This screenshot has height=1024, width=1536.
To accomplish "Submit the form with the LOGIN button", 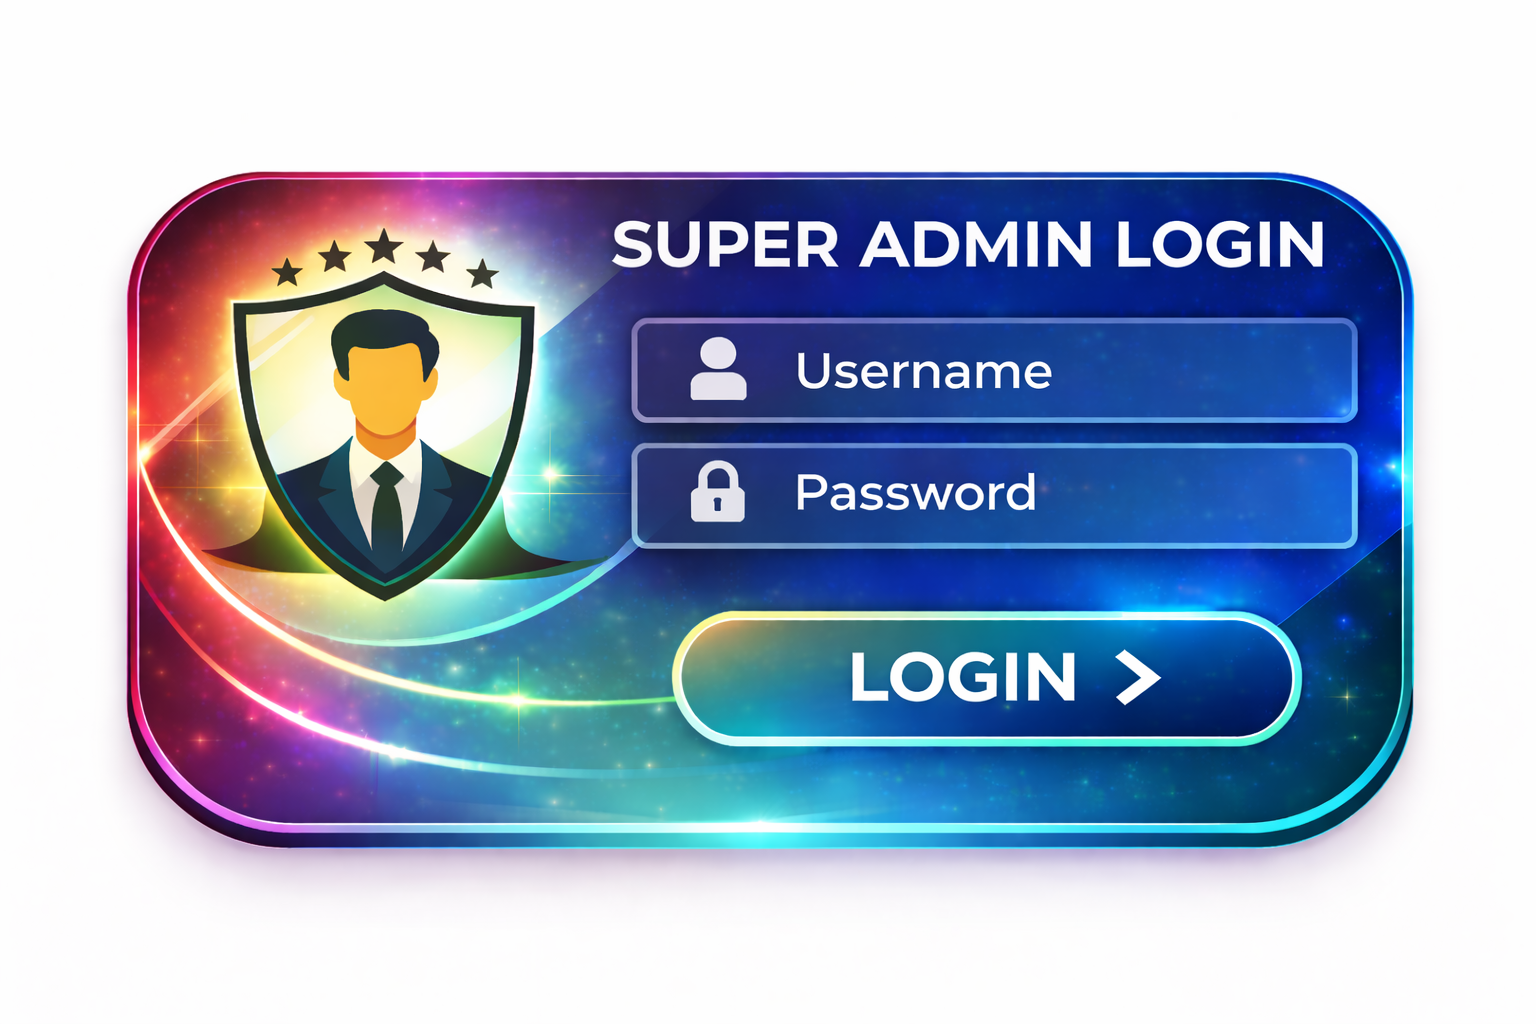I will click(x=987, y=679).
